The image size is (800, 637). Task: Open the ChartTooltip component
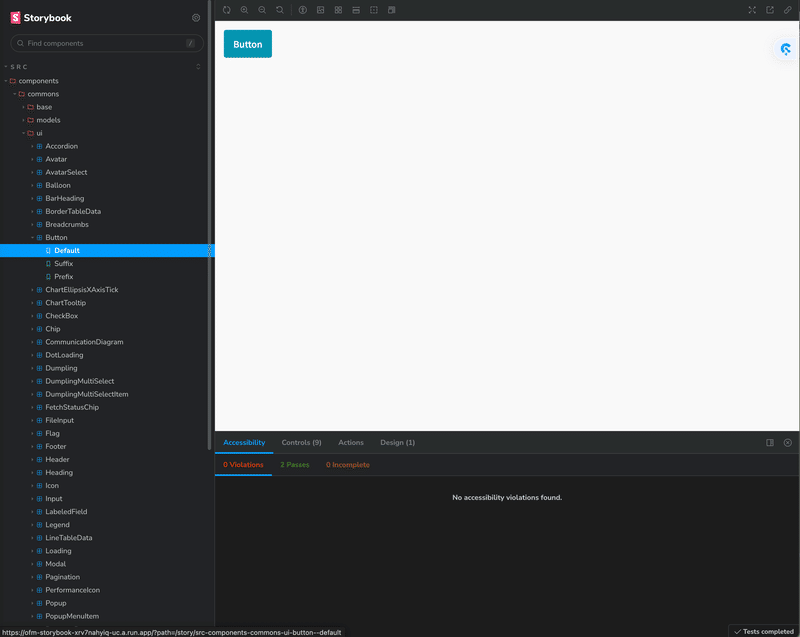[x=65, y=303]
